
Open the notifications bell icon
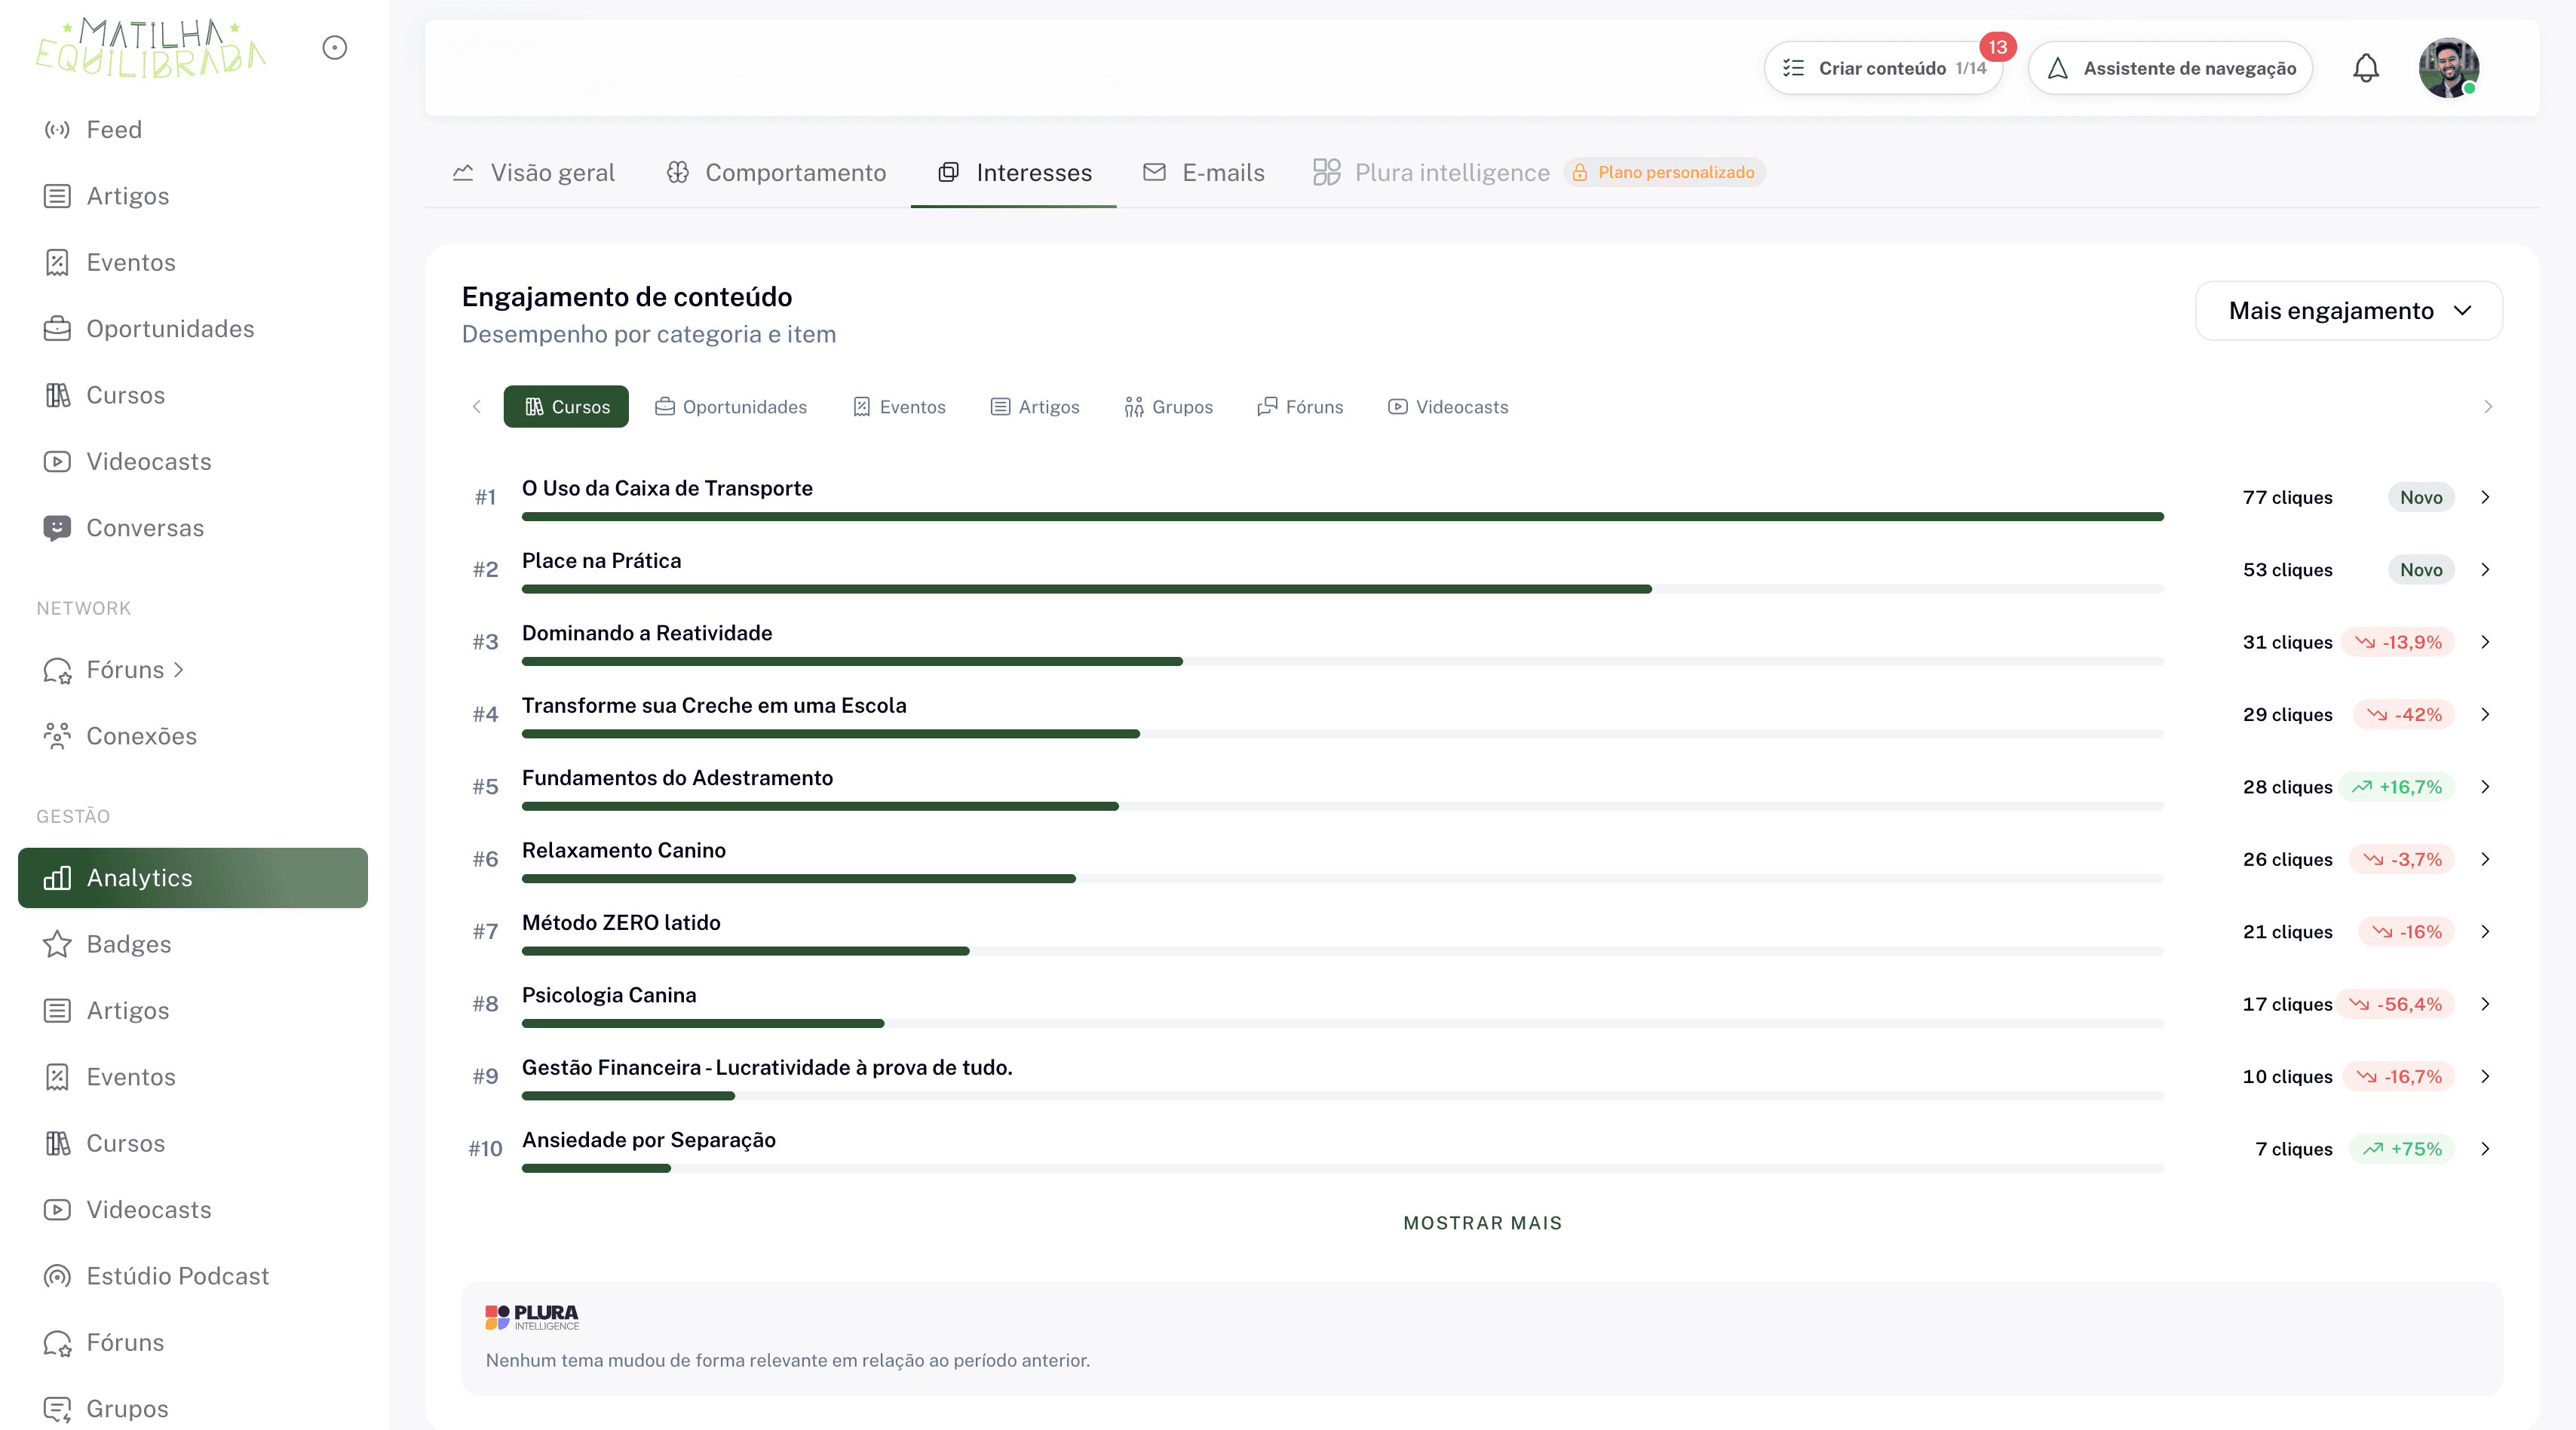[2365, 68]
